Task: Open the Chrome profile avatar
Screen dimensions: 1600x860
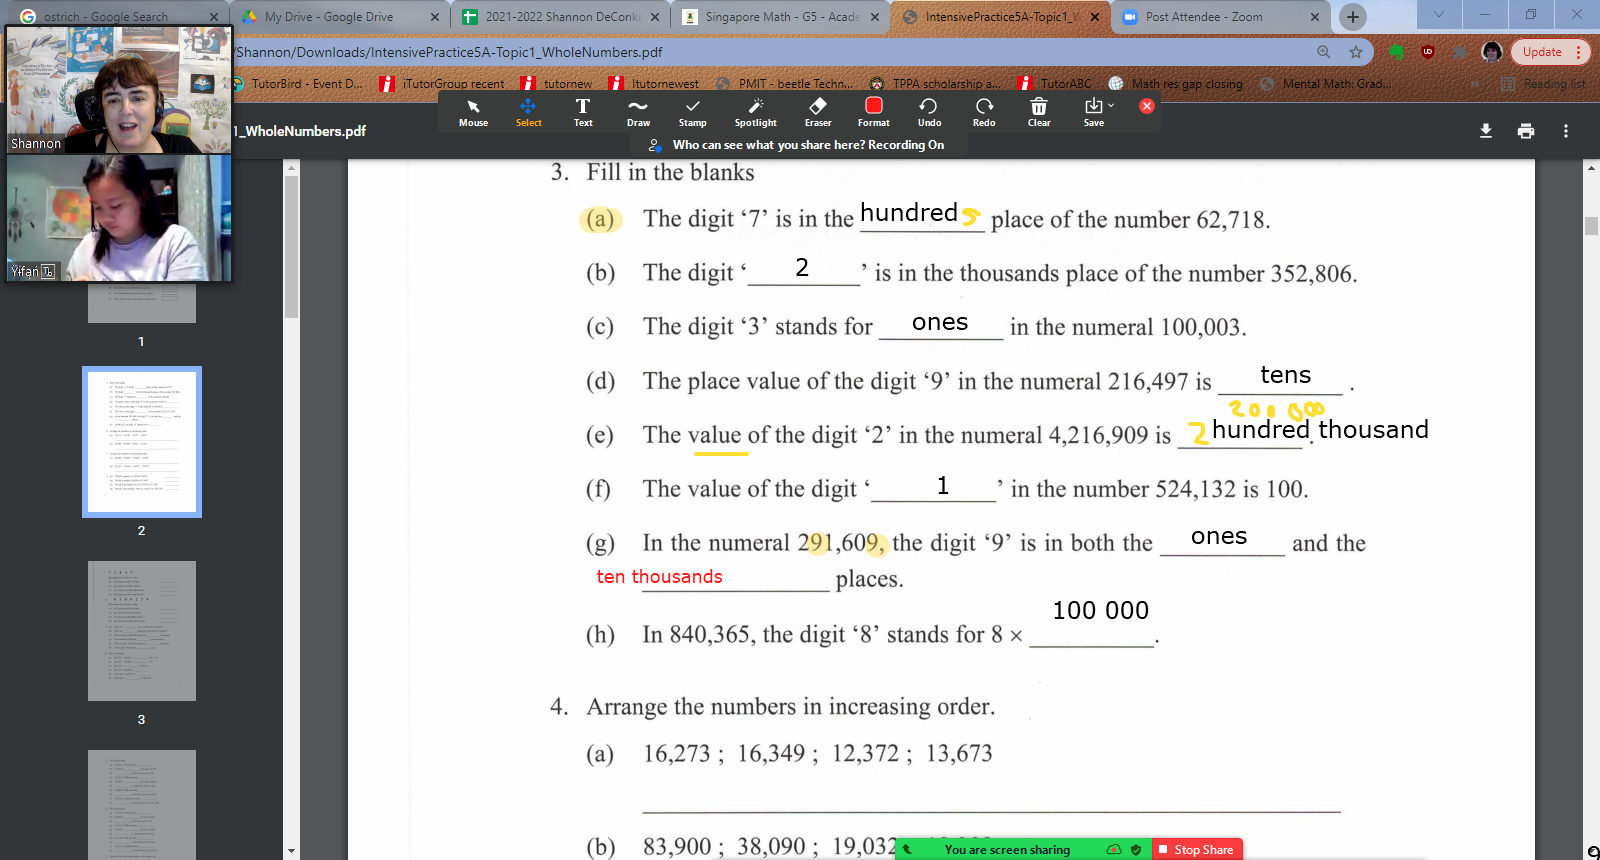Action: tap(1492, 52)
